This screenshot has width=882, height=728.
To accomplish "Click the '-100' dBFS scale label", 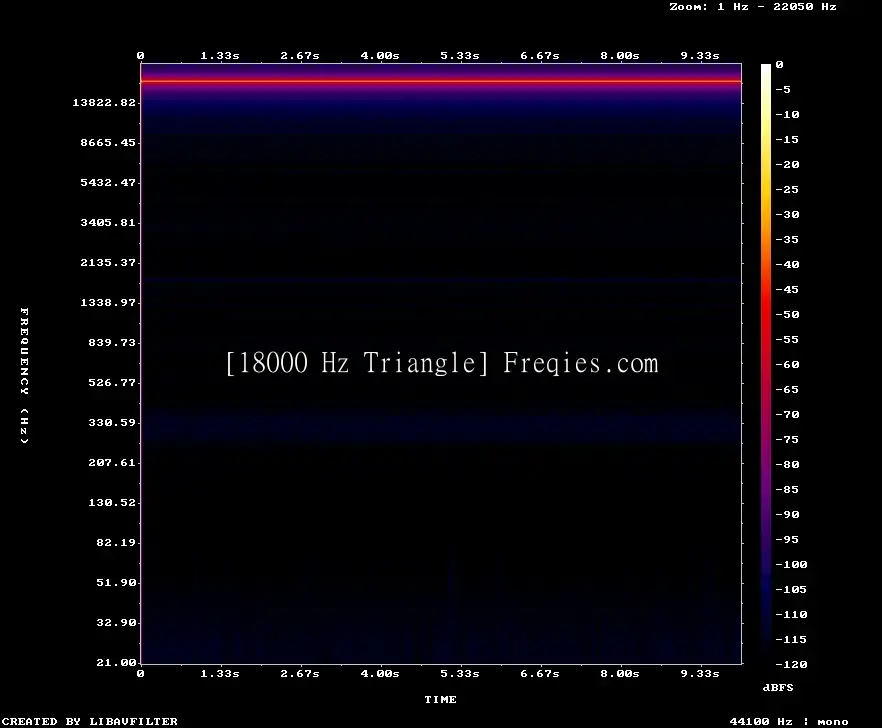I will [x=791, y=564].
